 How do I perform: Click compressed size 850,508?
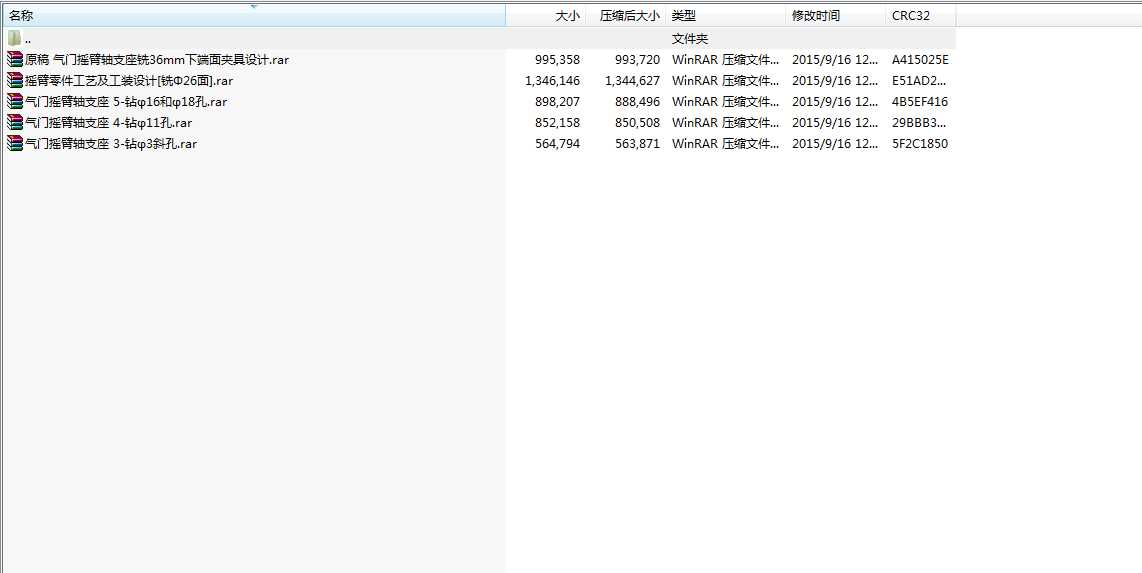tap(637, 122)
